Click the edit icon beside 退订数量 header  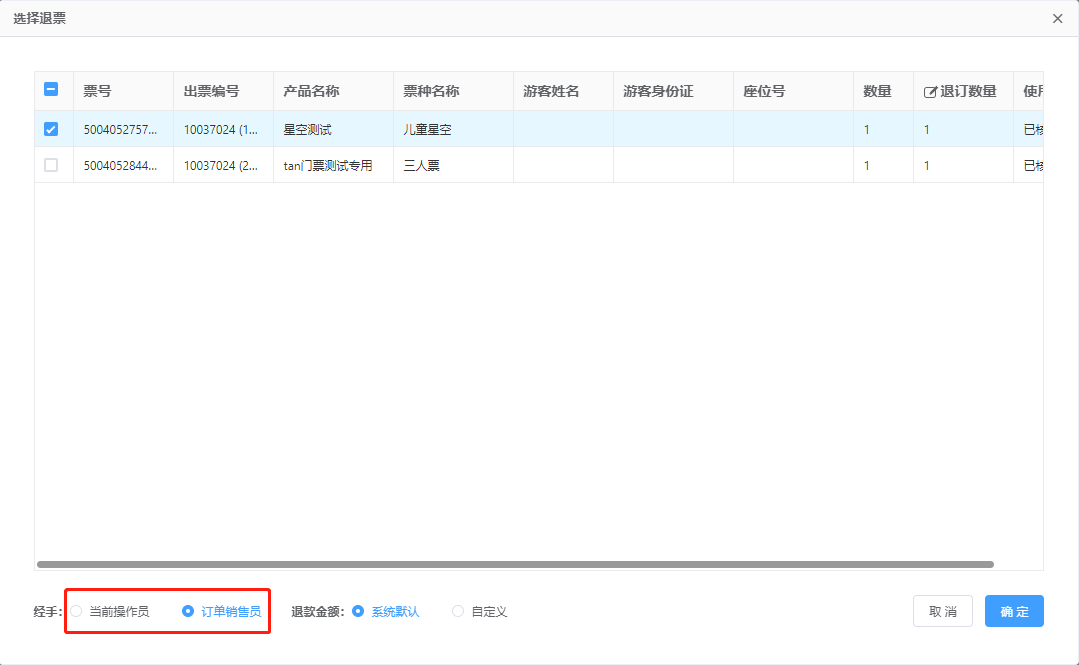click(x=930, y=92)
